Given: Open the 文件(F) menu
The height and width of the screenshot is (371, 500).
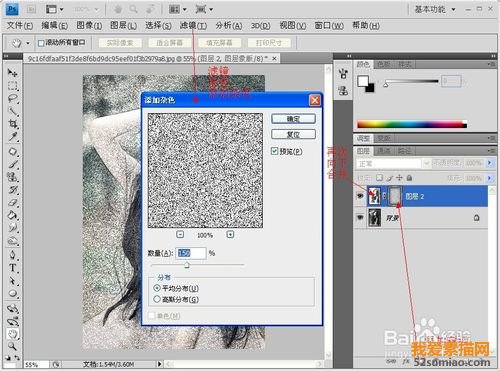Looking at the screenshot, I should point(20,25).
